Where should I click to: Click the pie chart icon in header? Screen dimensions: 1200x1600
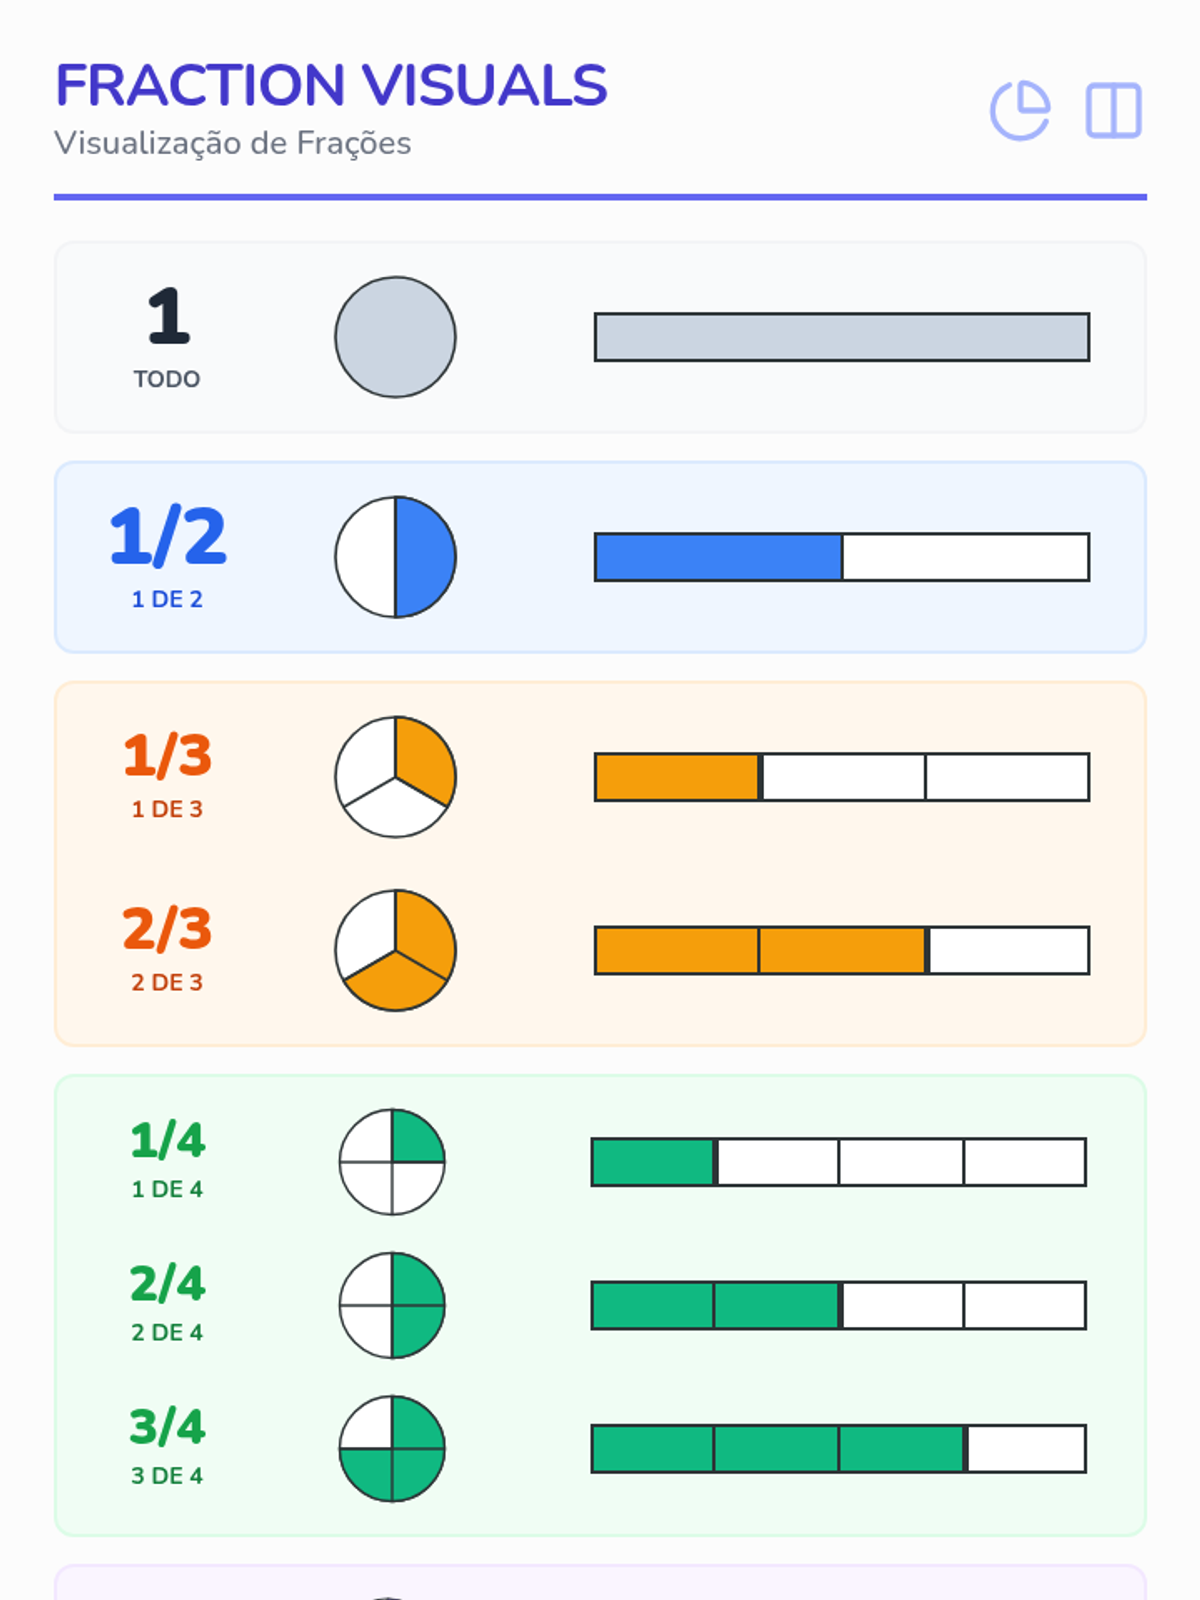pos(1019,110)
